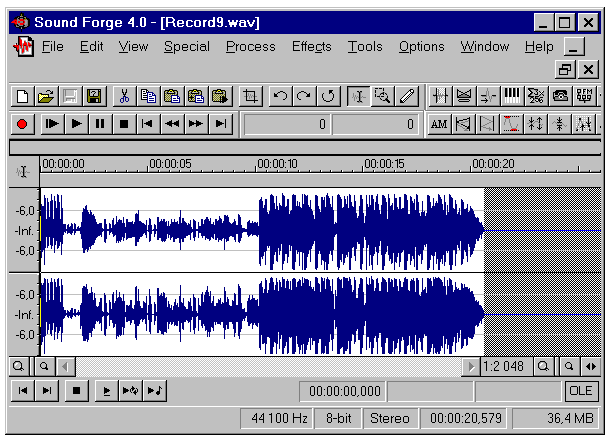Open a file with the folder icon
Screen dimensions: 609x438
tap(46, 96)
